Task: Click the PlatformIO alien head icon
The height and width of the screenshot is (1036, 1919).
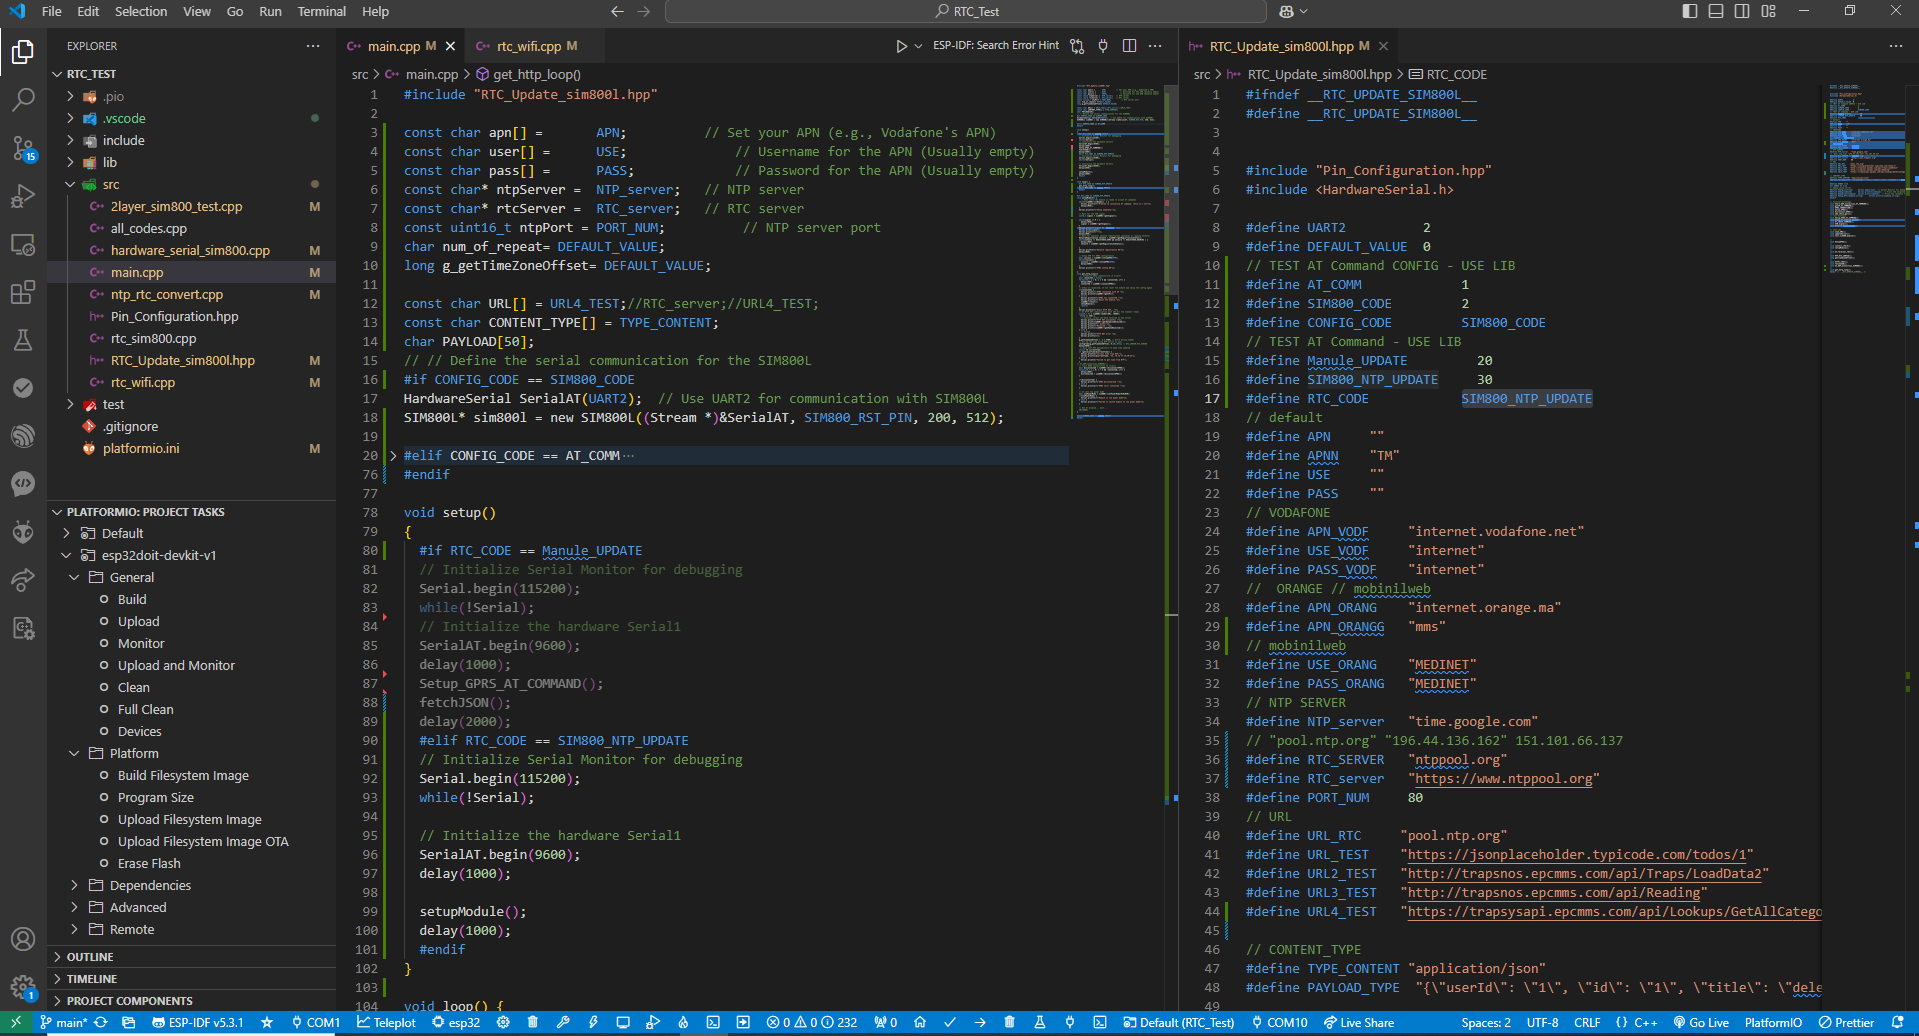Action: pos(23,531)
